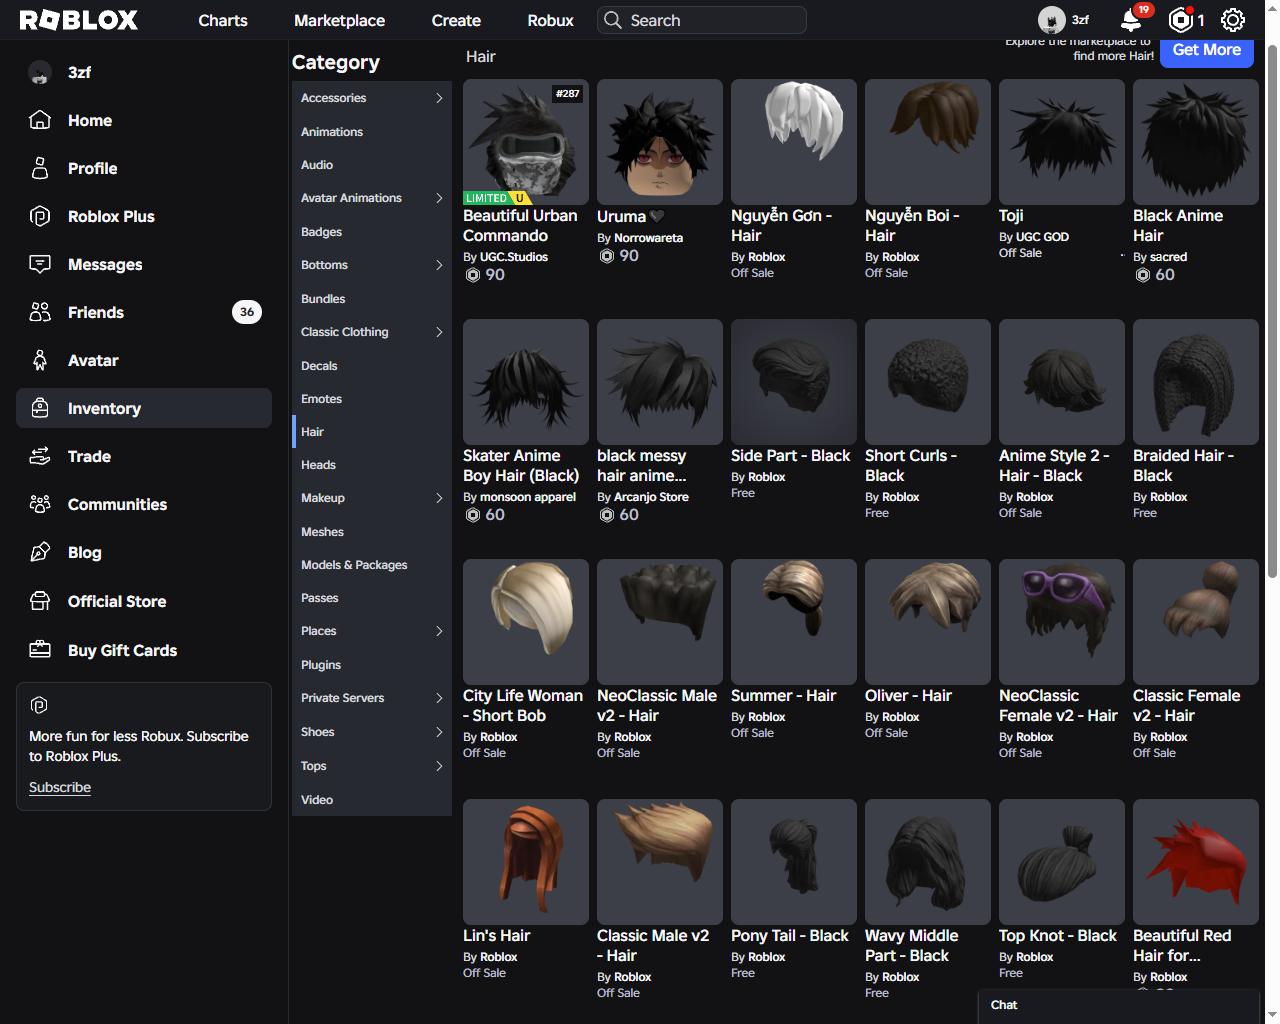Click the Blog icon in sidebar
This screenshot has height=1024, width=1280.
click(x=40, y=552)
